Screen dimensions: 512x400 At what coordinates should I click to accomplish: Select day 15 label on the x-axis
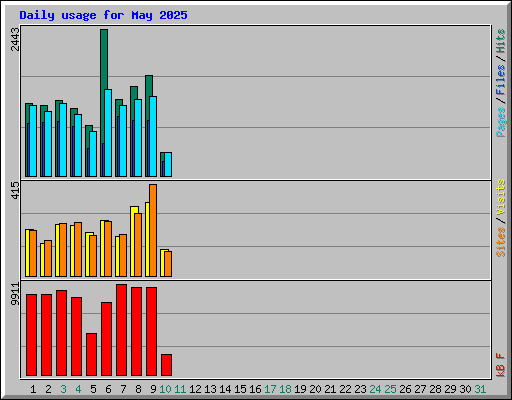click(240, 389)
